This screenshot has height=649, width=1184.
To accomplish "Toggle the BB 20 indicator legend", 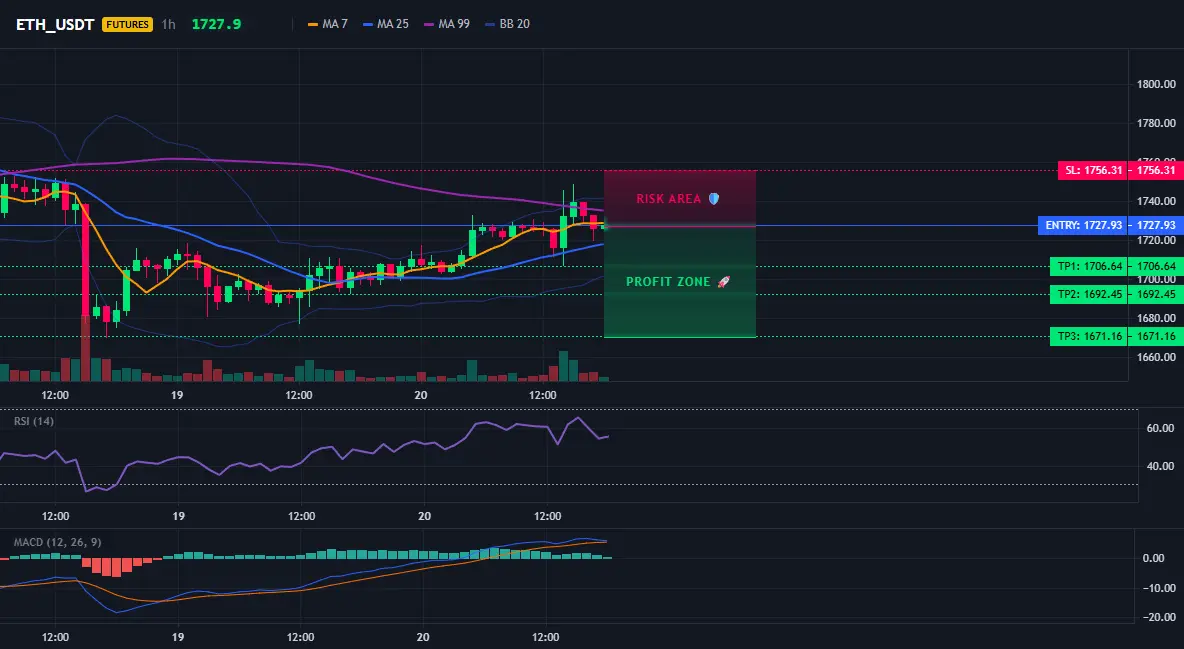I will click(x=507, y=24).
